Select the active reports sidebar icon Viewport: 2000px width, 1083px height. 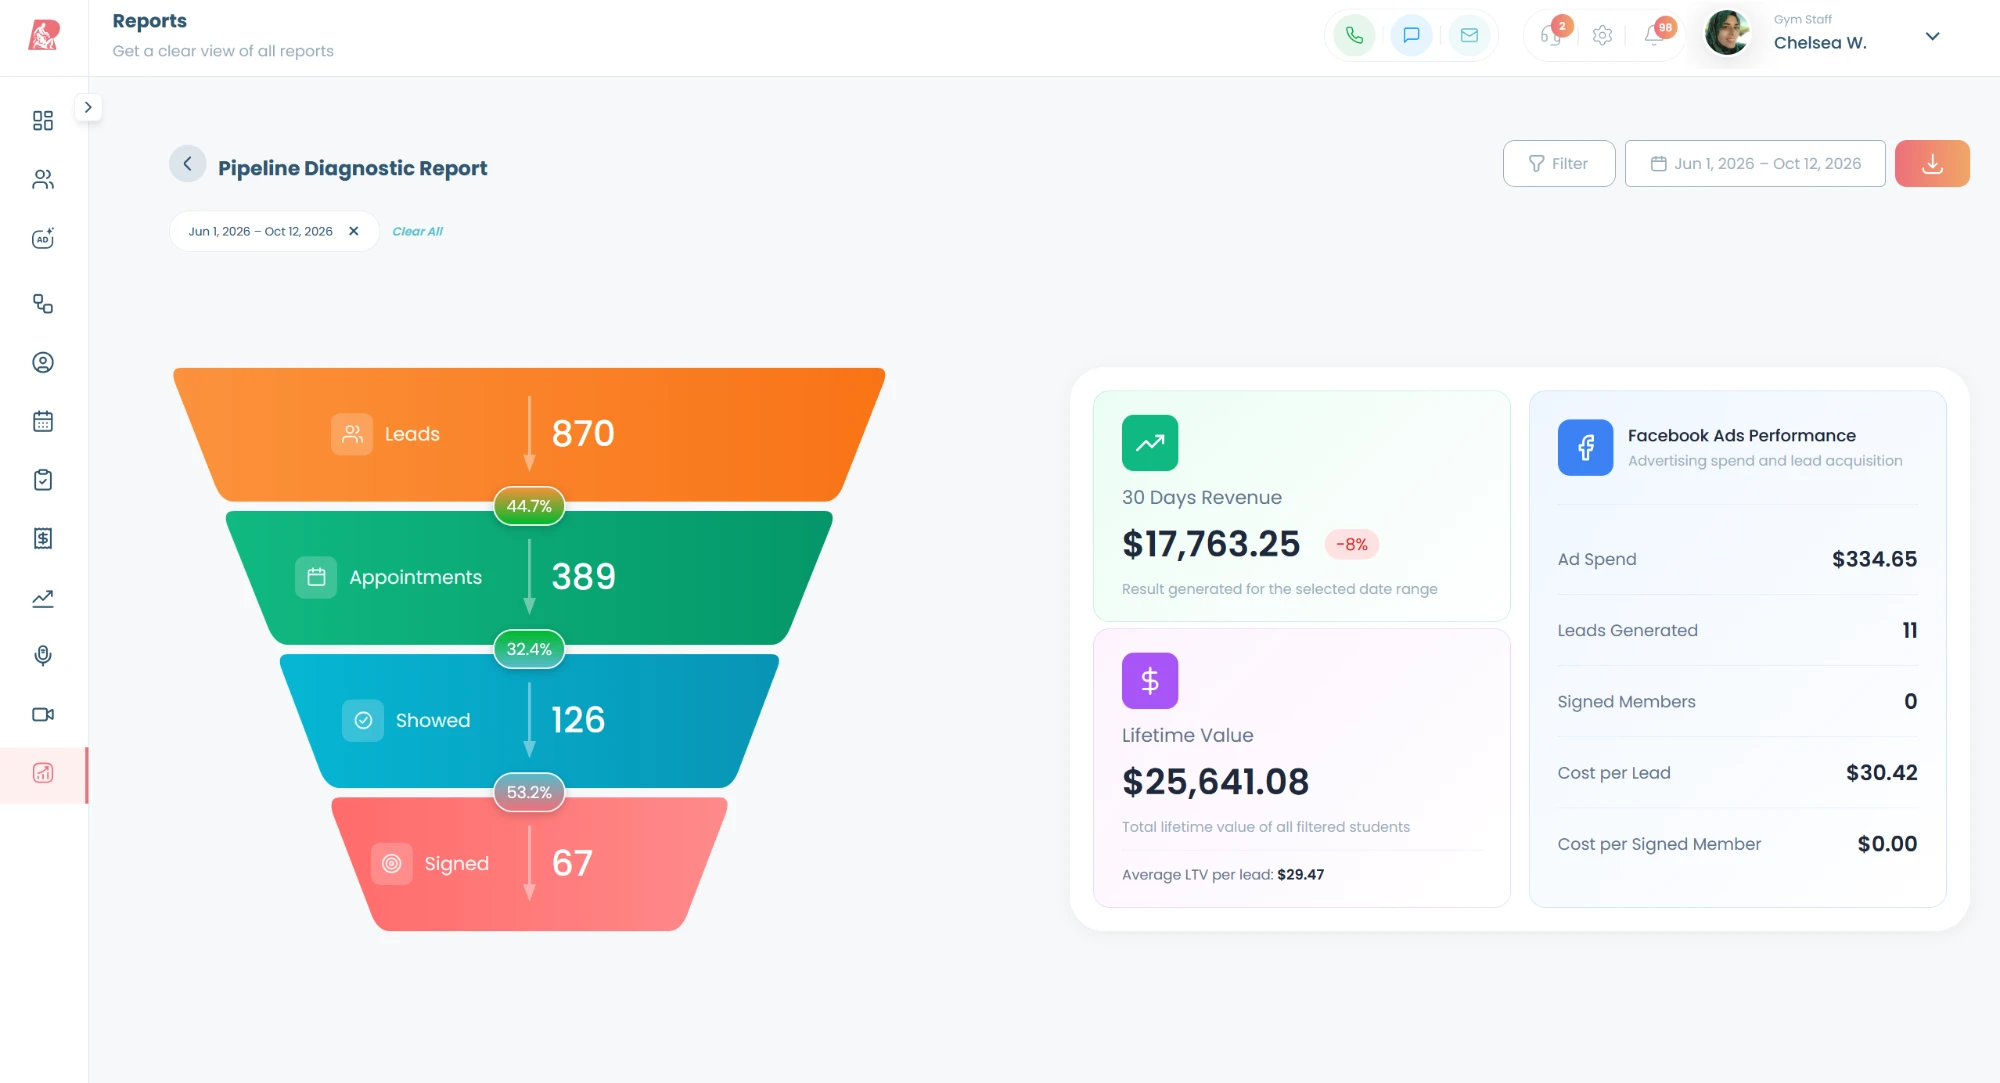(x=43, y=774)
